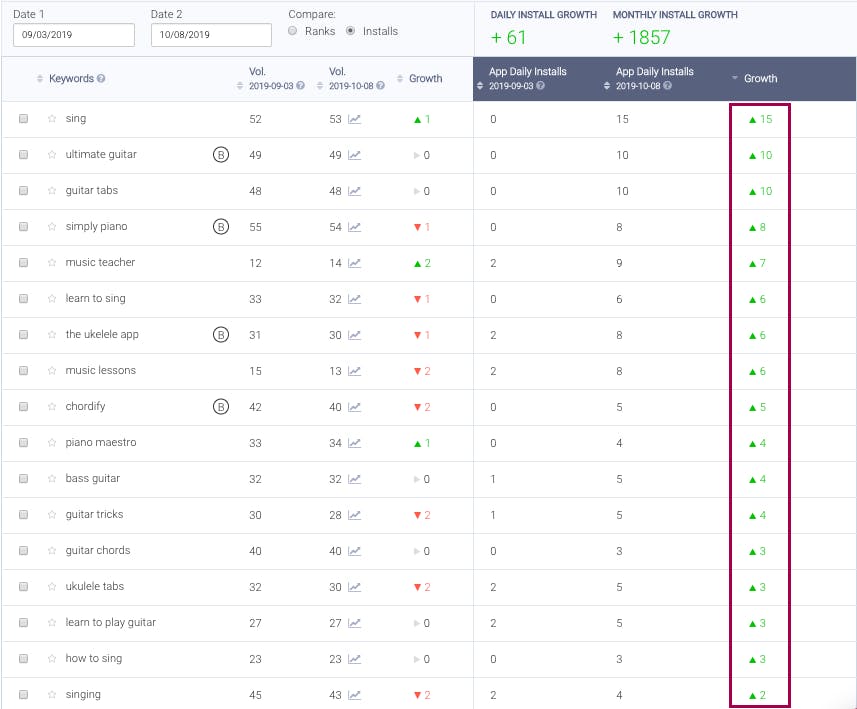Open trend chart icon for 'chordify'
The image size is (857, 709).
(x=355, y=407)
